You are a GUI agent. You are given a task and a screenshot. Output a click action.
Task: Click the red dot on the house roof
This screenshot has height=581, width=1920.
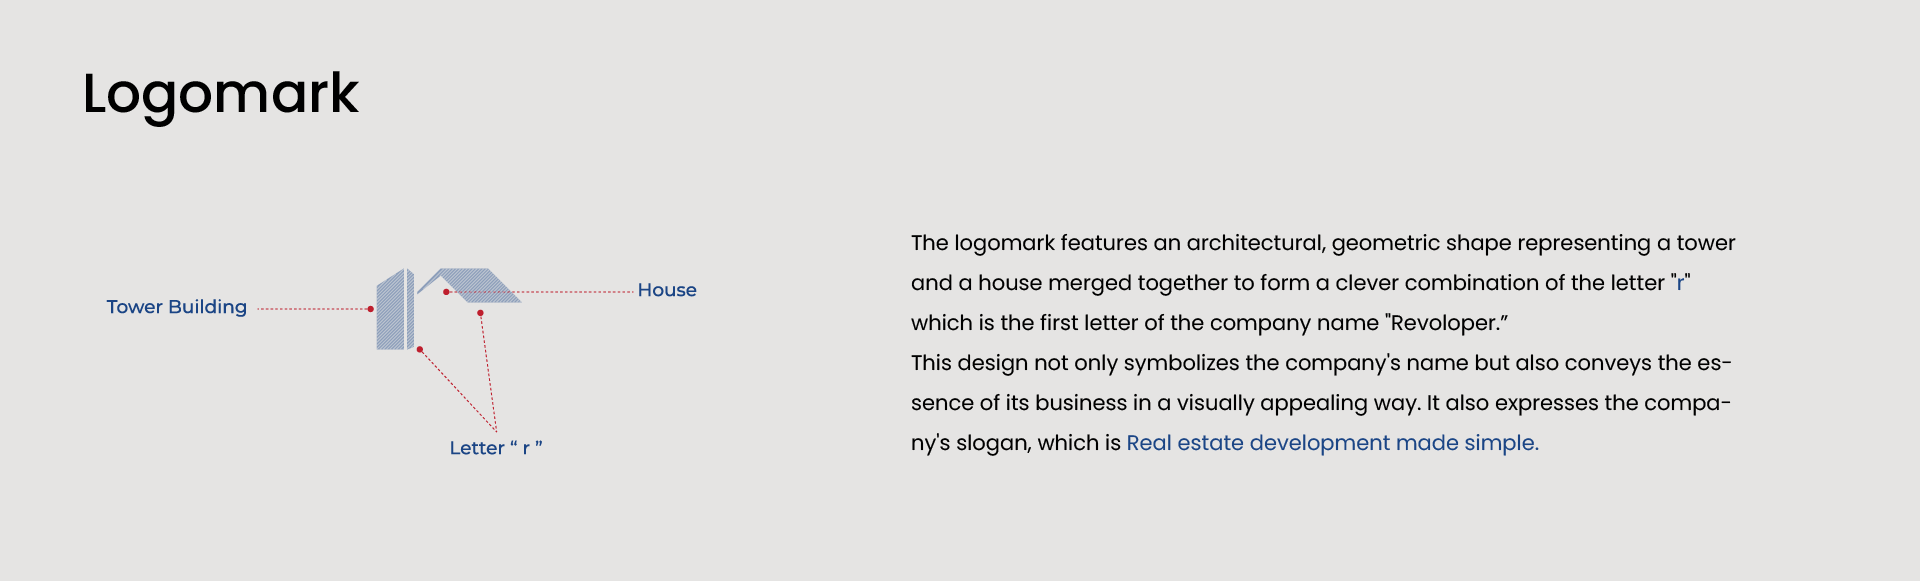pyautogui.click(x=446, y=292)
